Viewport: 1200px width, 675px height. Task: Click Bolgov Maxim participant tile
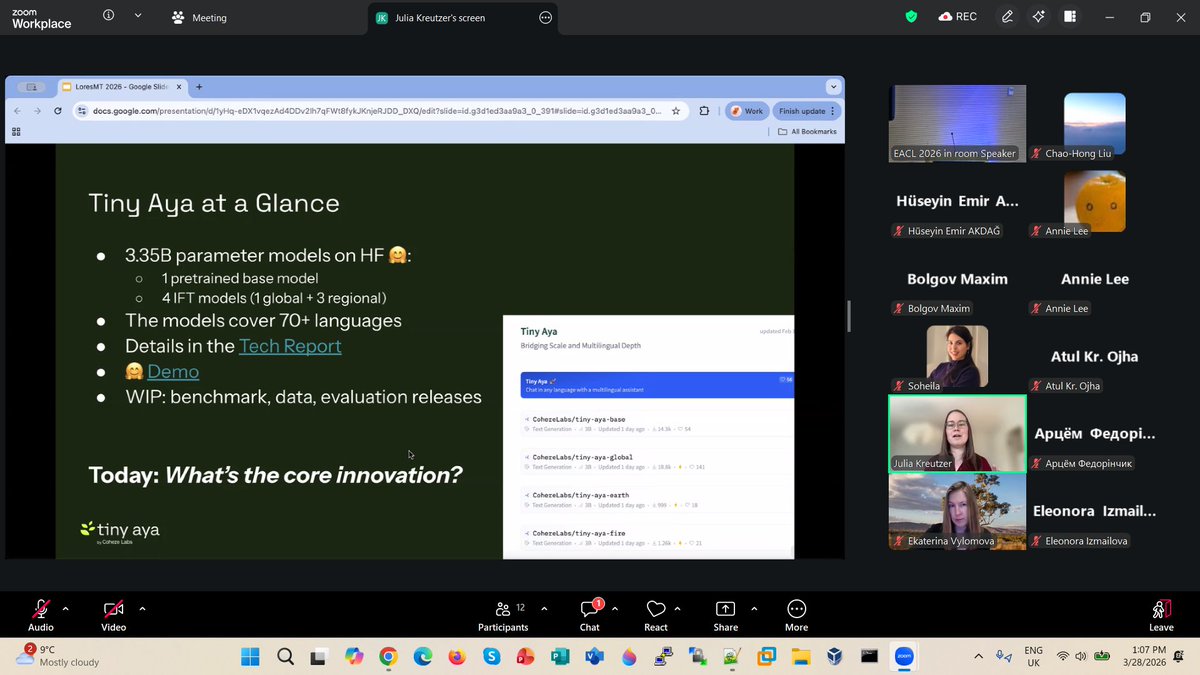pos(957,278)
